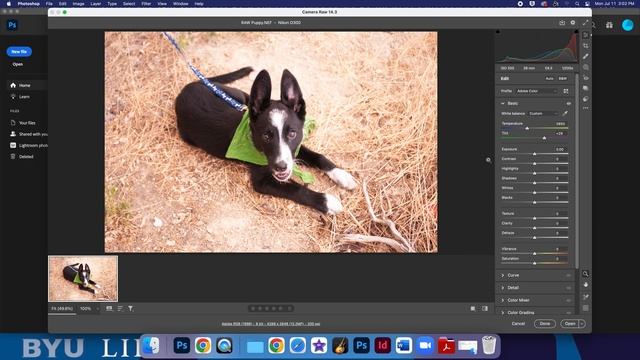Expand the Curve panel
The width and height of the screenshot is (640, 360).
pos(503,276)
